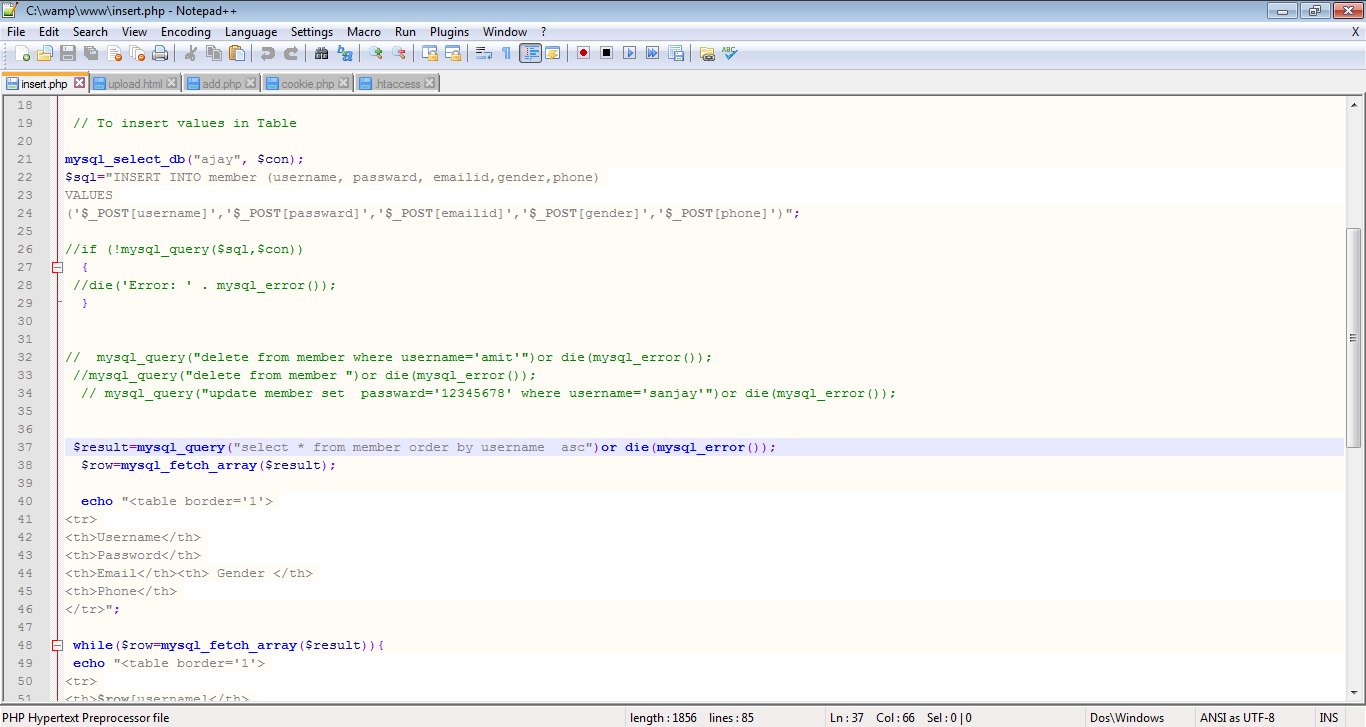
Task: Click the INS status bar indicator
Action: coord(1329,718)
